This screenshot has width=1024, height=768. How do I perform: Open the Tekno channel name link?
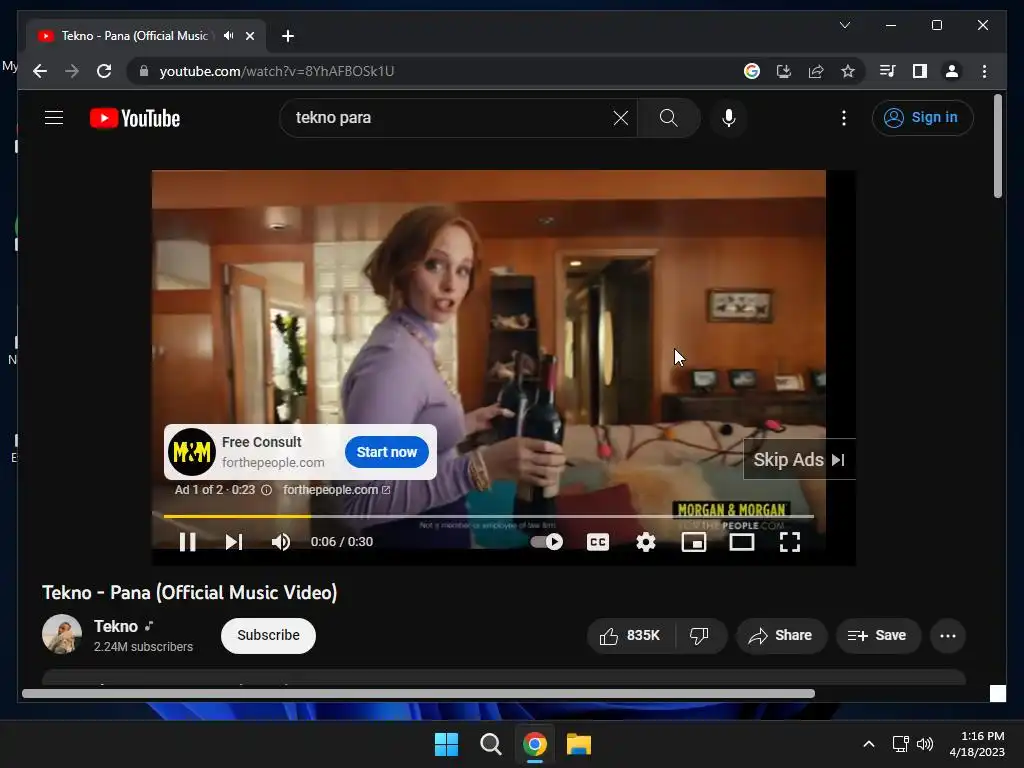pos(116,626)
